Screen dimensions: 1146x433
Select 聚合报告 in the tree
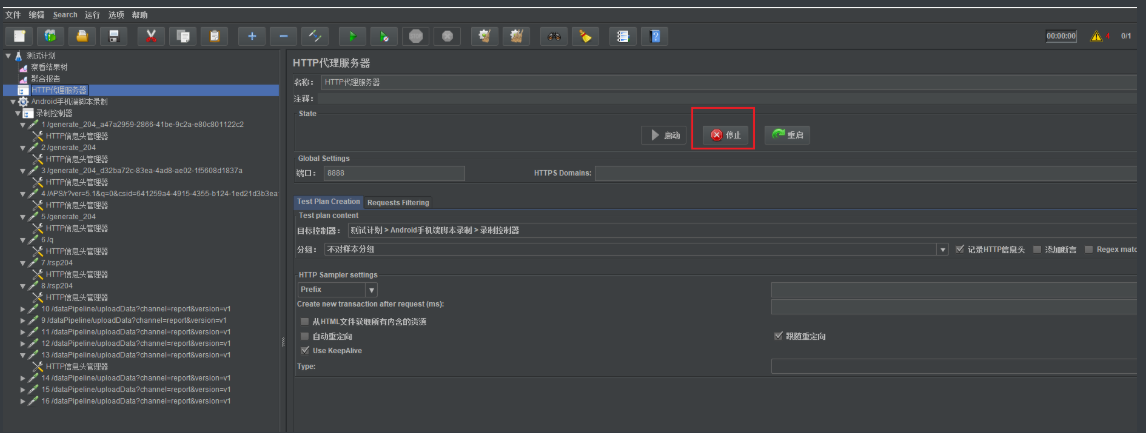pos(45,79)
